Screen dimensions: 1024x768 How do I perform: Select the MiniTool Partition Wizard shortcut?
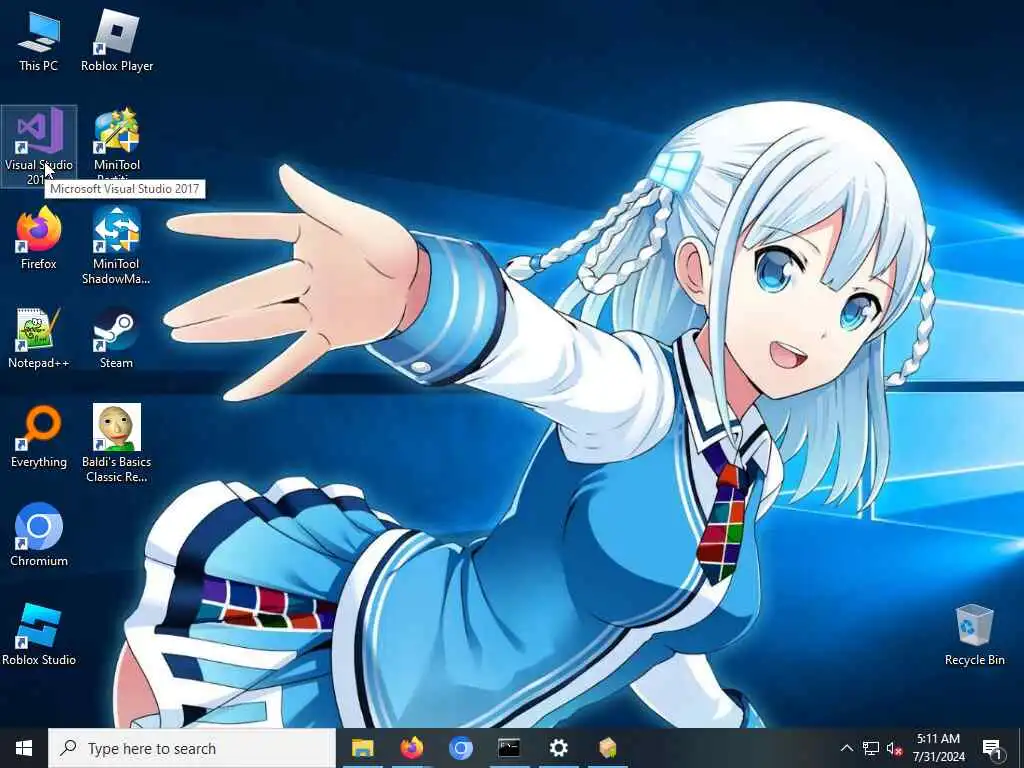(117, 145)
